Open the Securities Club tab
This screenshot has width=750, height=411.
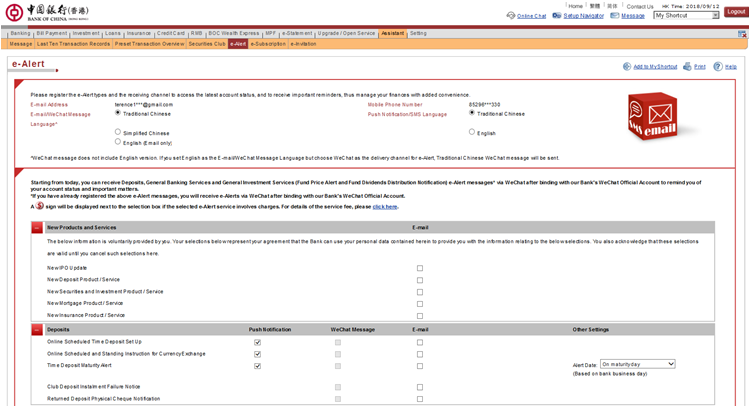point(207,44)
